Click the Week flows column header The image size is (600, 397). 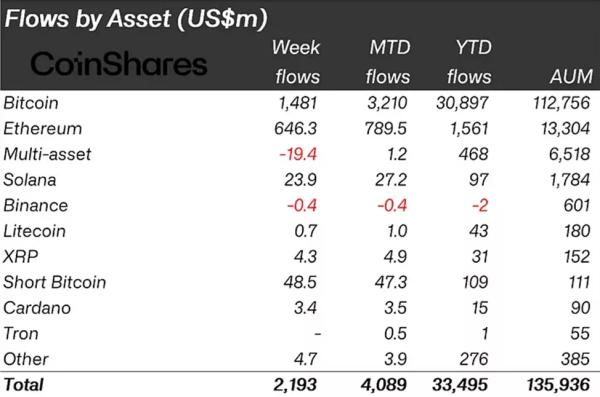click(296, 62)
